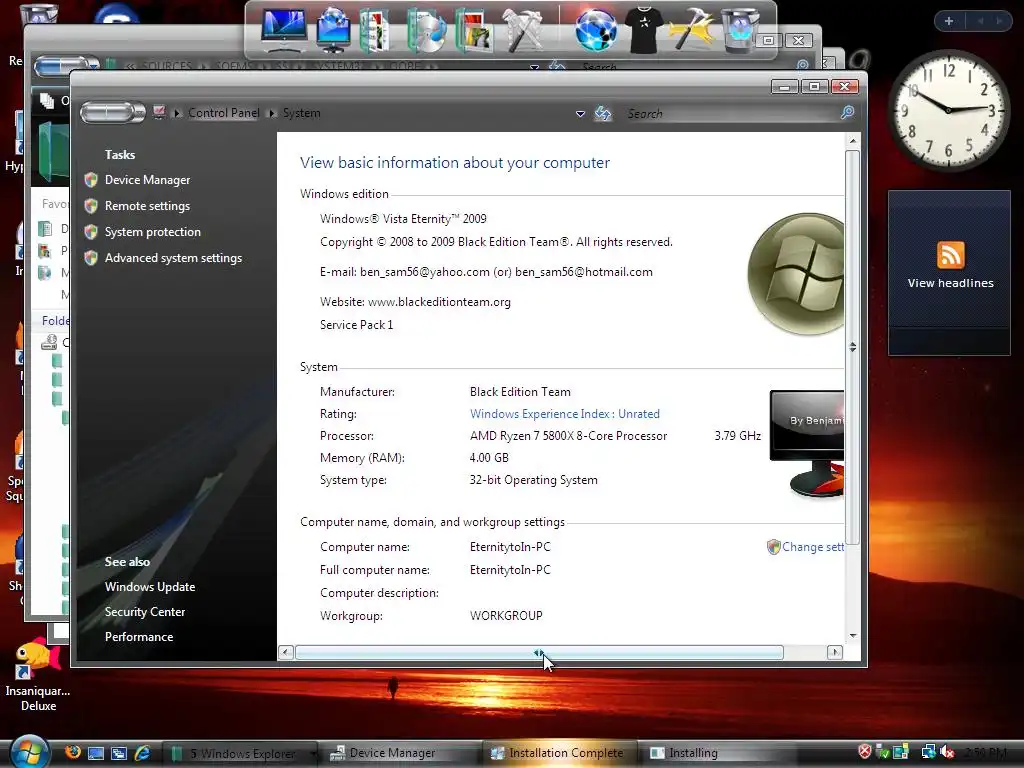Open the Insaniquarium Deluxe desktop shortcut
The height and width of the screenshot is (768, 1024).
(x=38, y=675)
